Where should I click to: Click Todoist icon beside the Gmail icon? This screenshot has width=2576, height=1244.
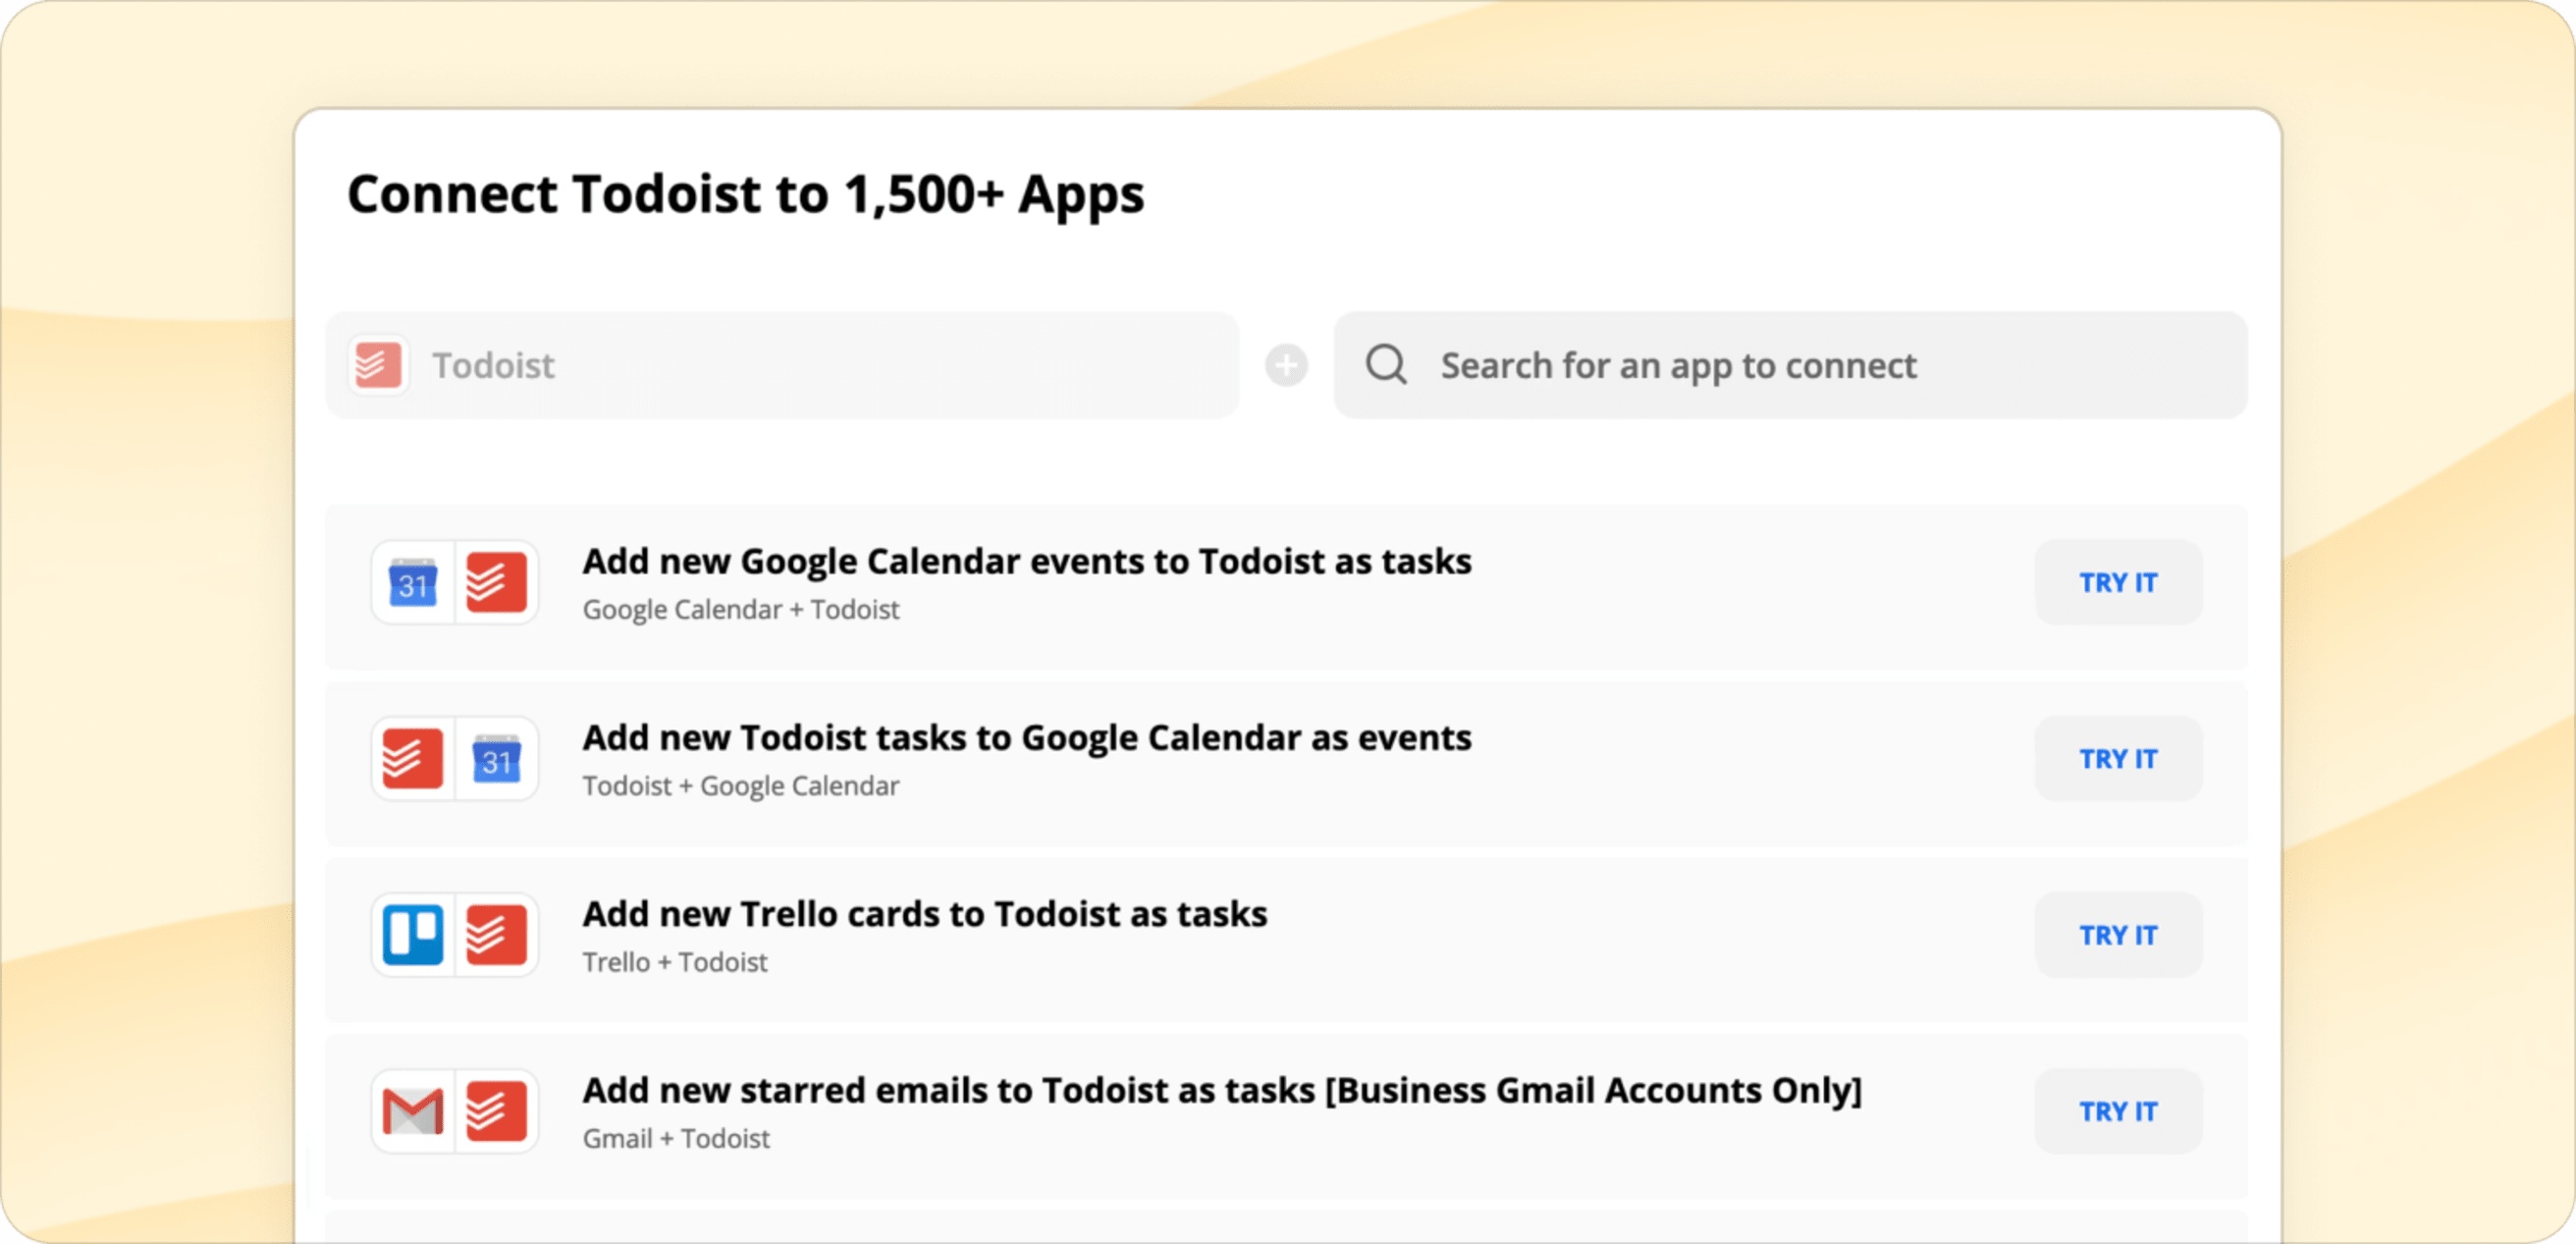(x=496, y=1111)
